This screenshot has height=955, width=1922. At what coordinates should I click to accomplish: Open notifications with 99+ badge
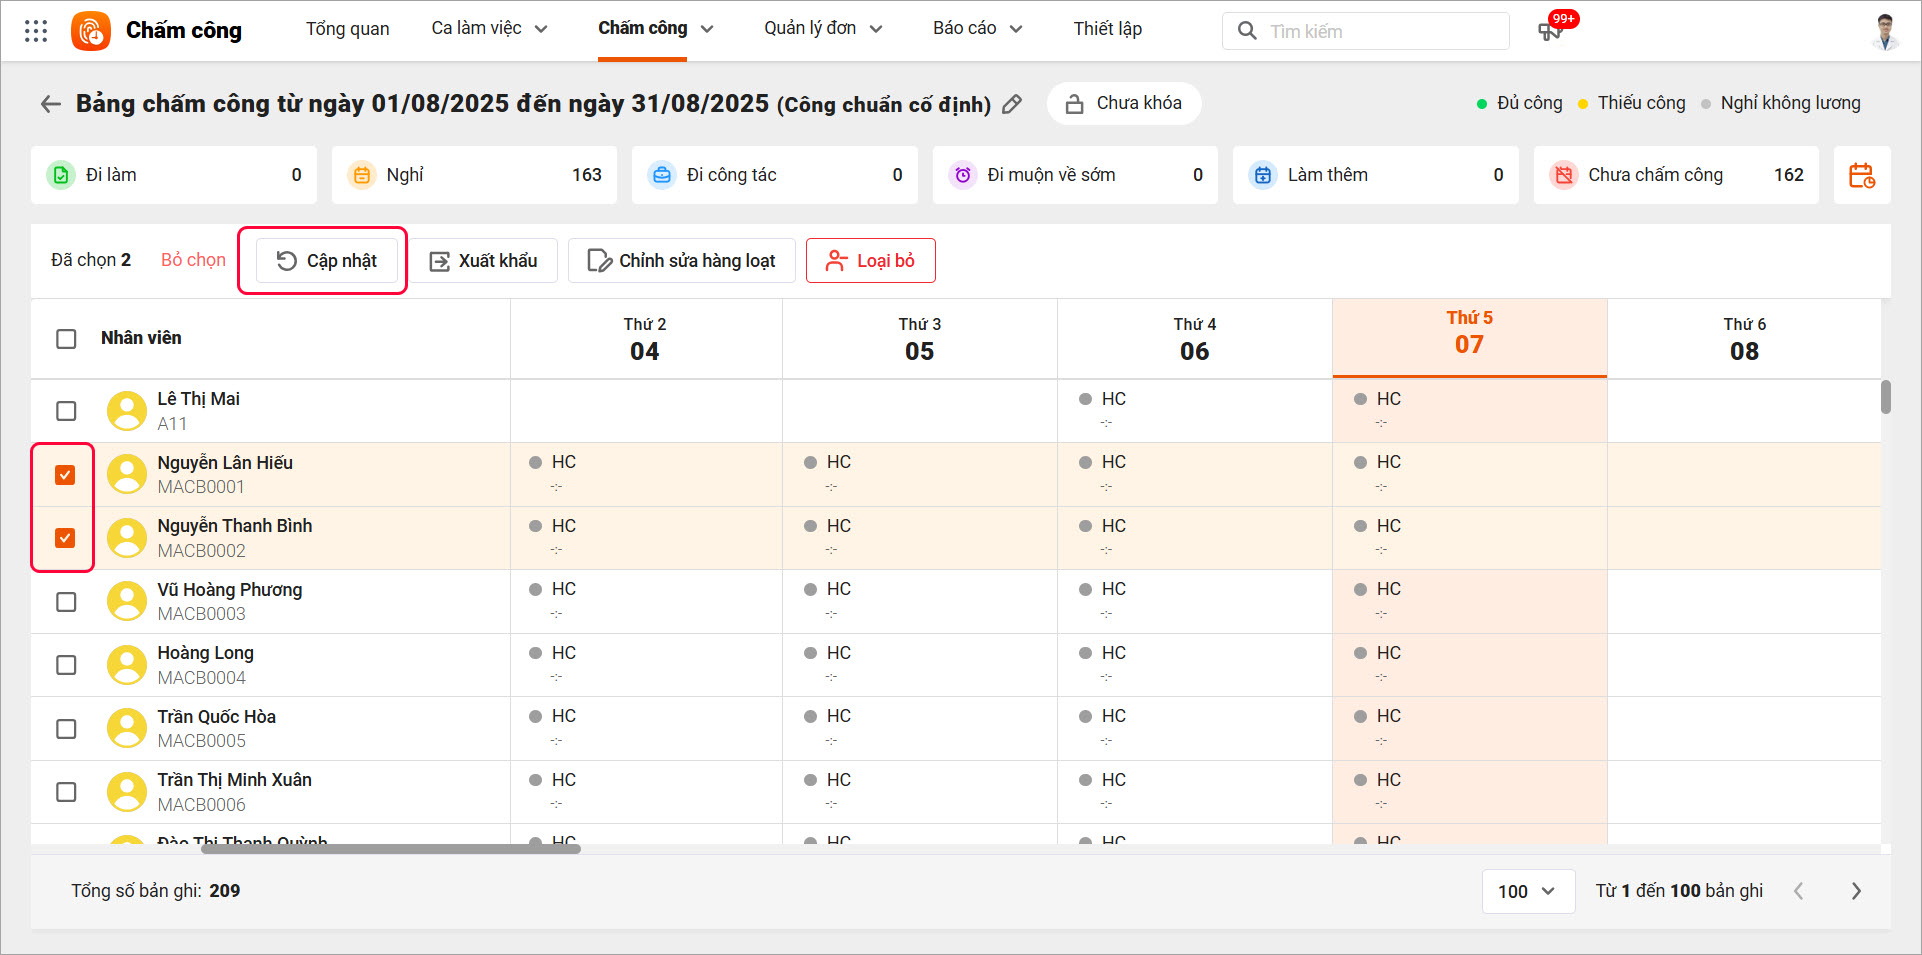1551,31
